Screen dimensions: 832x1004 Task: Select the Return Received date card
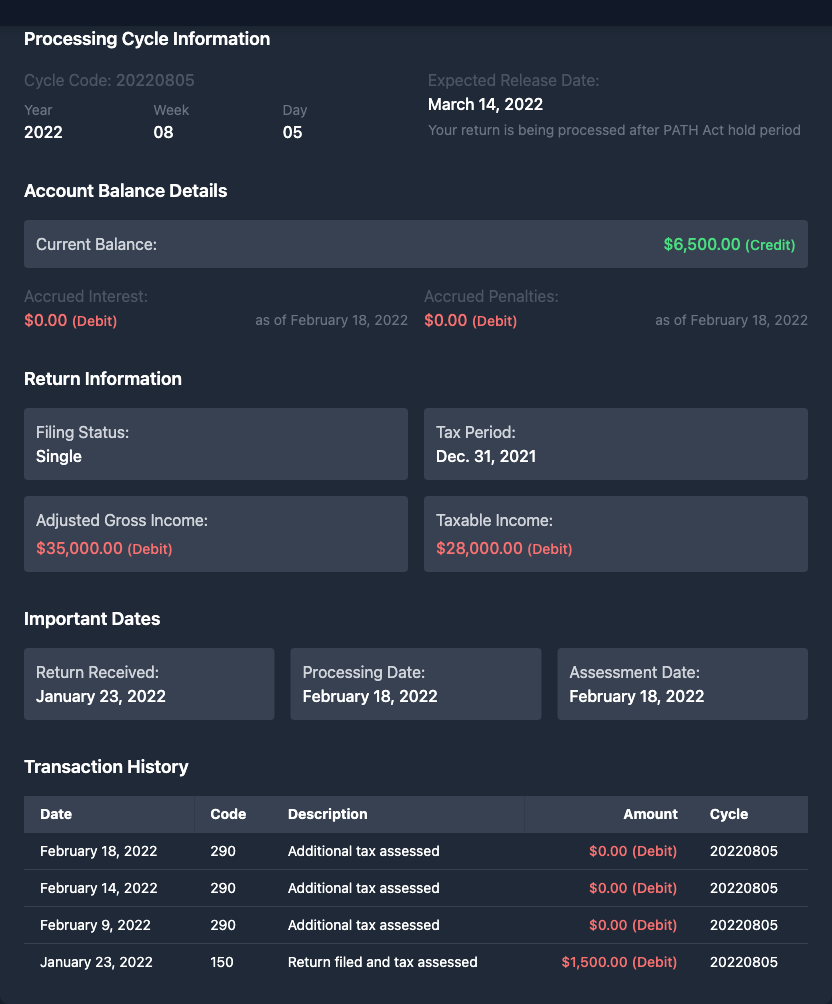click(149, 684)
